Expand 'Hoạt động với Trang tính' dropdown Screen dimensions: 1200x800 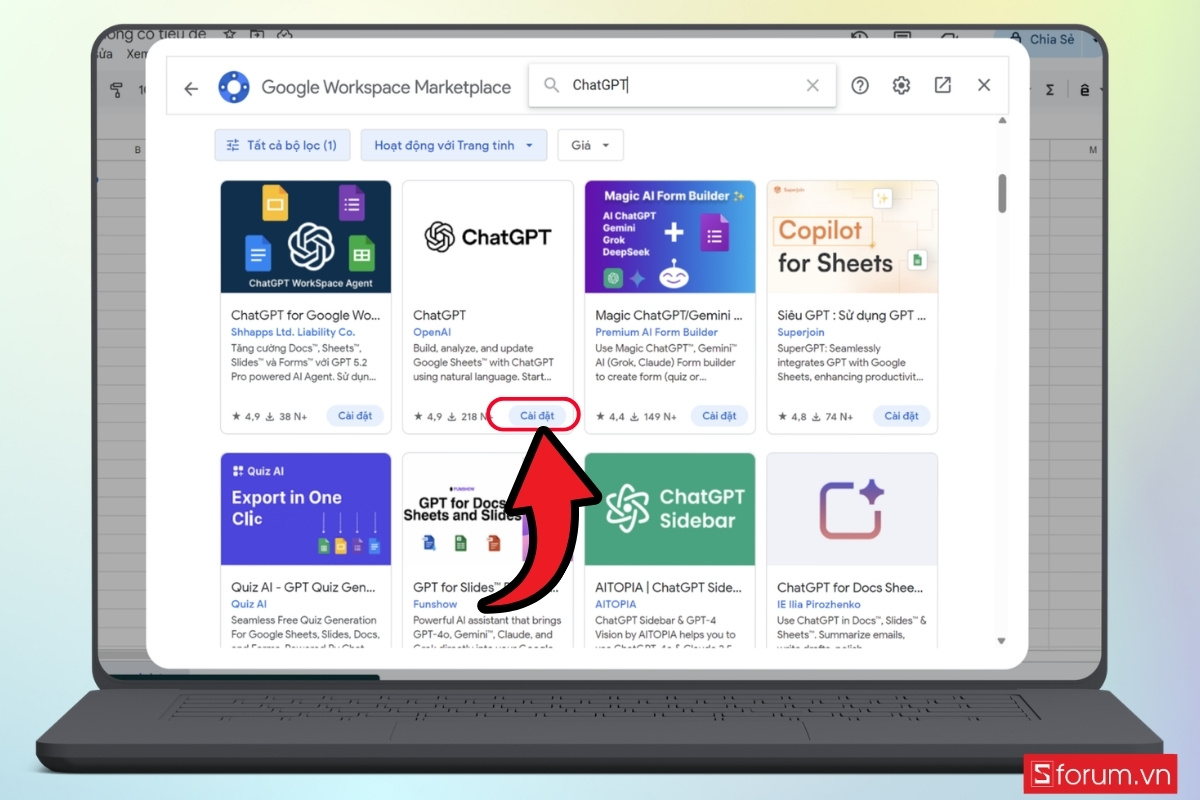454,145
